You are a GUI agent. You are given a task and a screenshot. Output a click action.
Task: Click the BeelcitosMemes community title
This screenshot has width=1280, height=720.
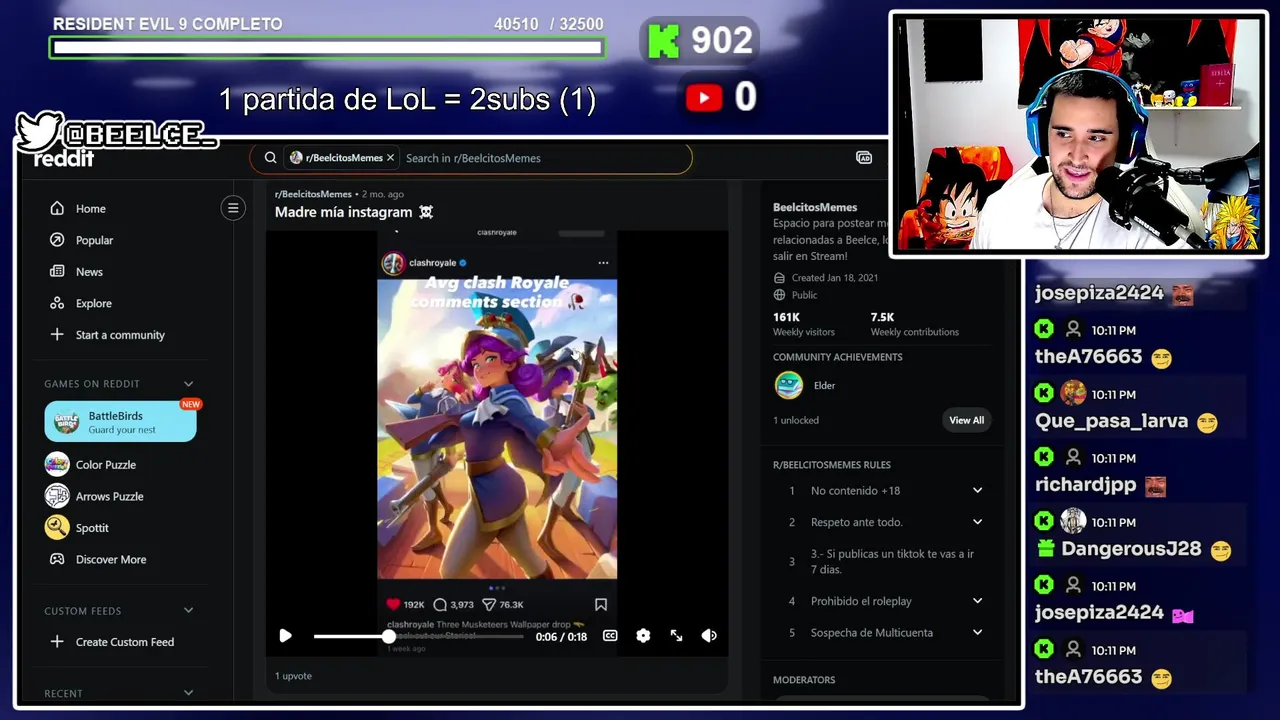tap(815, 207)
